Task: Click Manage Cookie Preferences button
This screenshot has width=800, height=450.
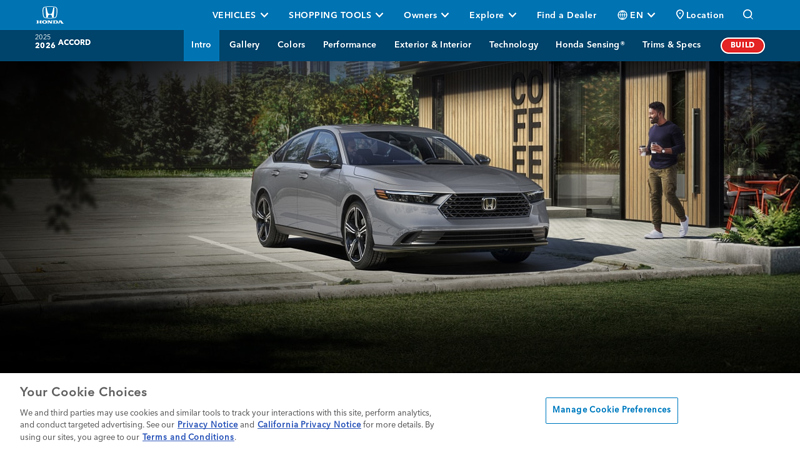Action: coord(611,410)
